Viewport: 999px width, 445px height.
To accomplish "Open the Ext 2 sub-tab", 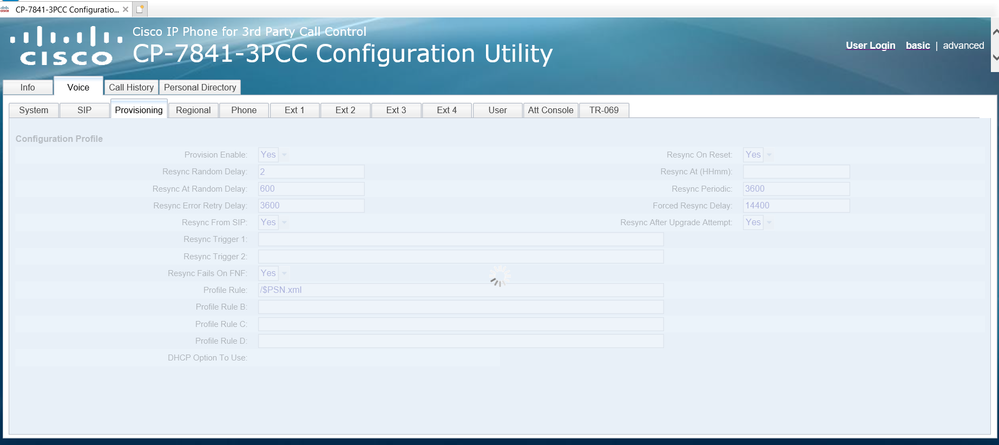I will (345, 110).
